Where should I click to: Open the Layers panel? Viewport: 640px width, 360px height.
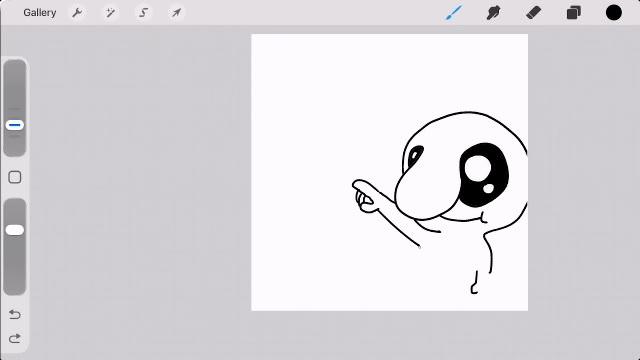click(x=573, y=13)
